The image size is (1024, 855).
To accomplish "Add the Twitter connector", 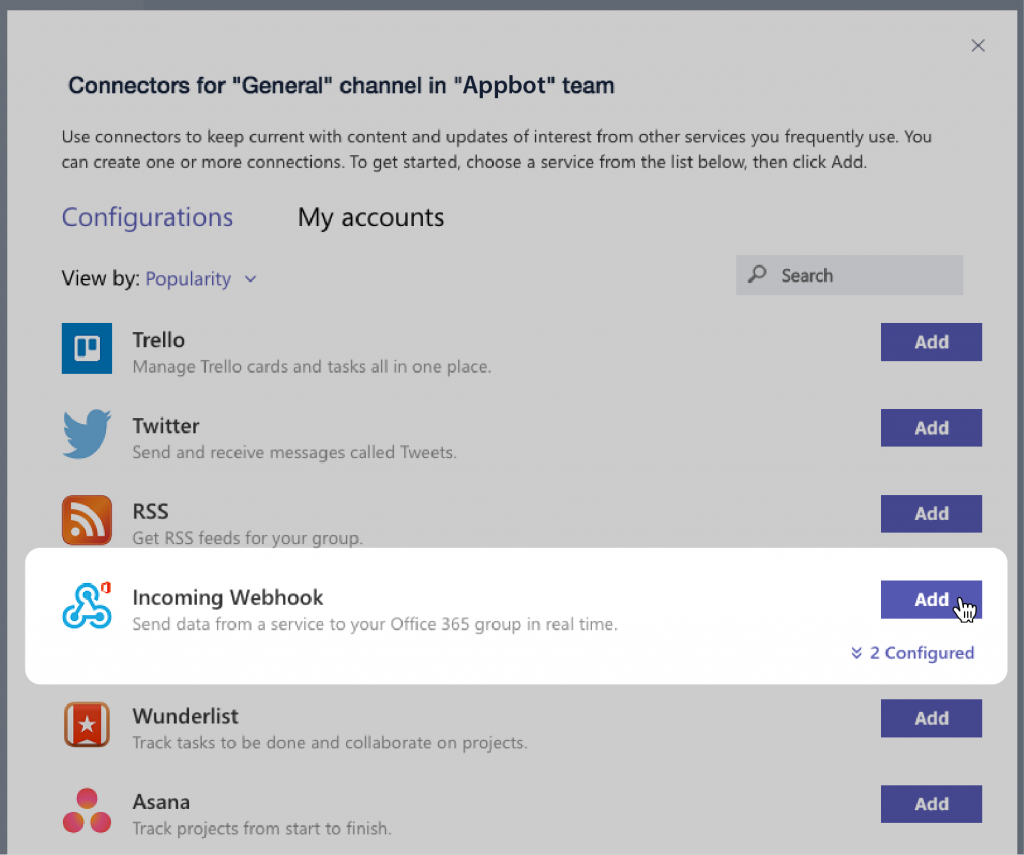I will 931,428.
